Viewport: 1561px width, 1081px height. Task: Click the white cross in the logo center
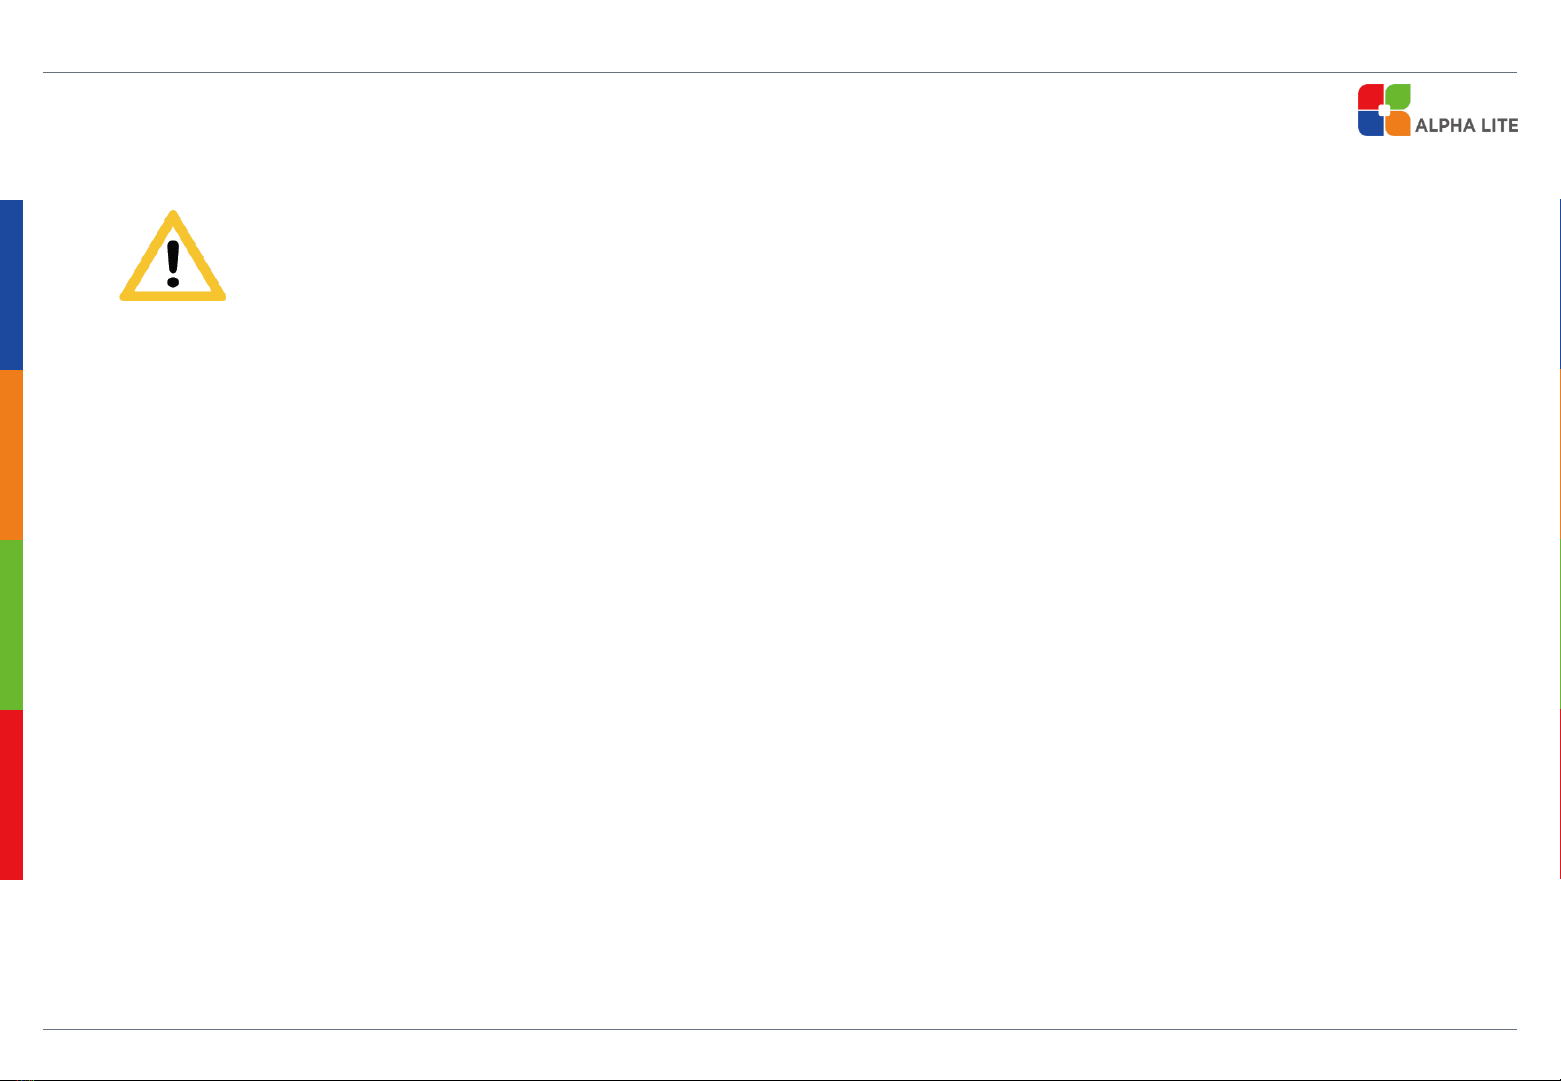1384,110
